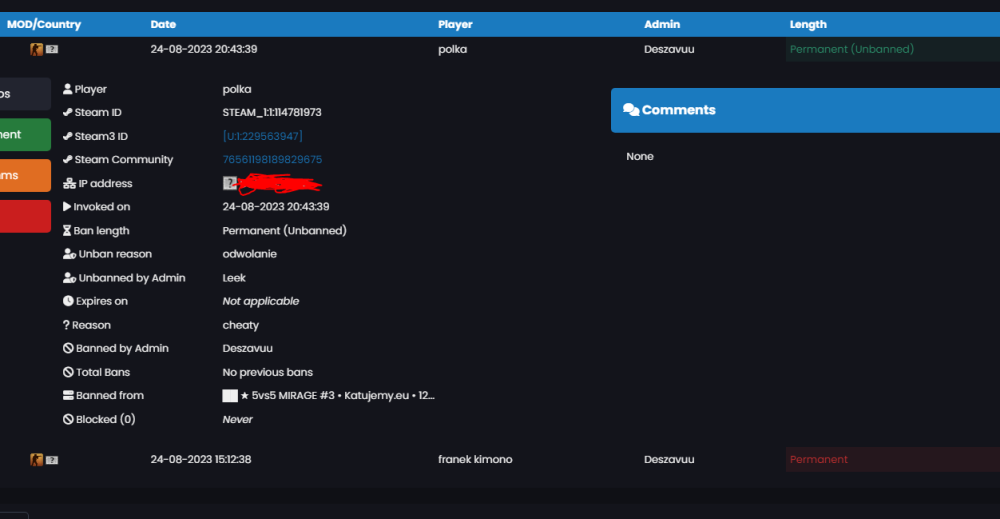The width and height of the screenshot is (1000, 519).
Task: Sort bans by the Date column header
Action: coord(163,24)
